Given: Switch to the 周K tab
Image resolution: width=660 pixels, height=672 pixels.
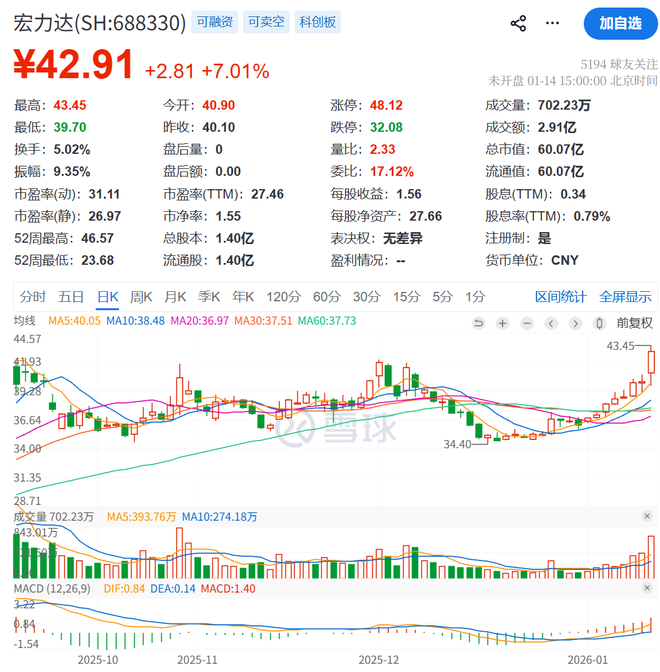Looking at the screenshot, I should (141, 296).
